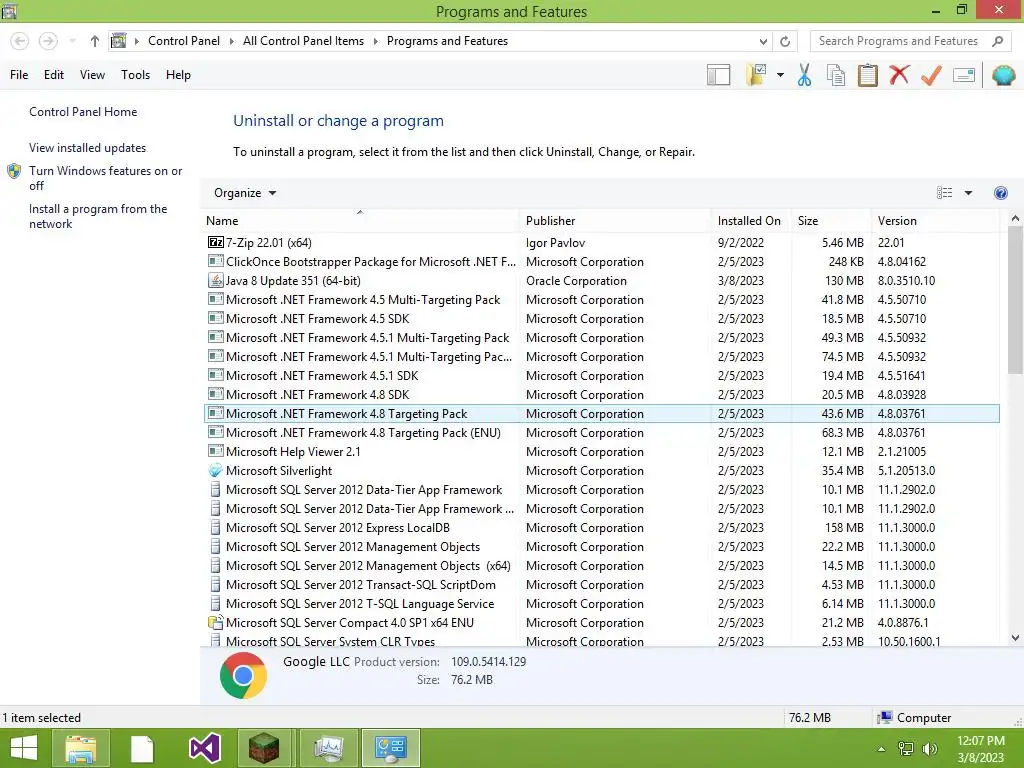Image resolution: width=1024 pixels, height=768 pixels.
Task: Select the Microsoft Silverlight entry
Action: pos(601,471)
